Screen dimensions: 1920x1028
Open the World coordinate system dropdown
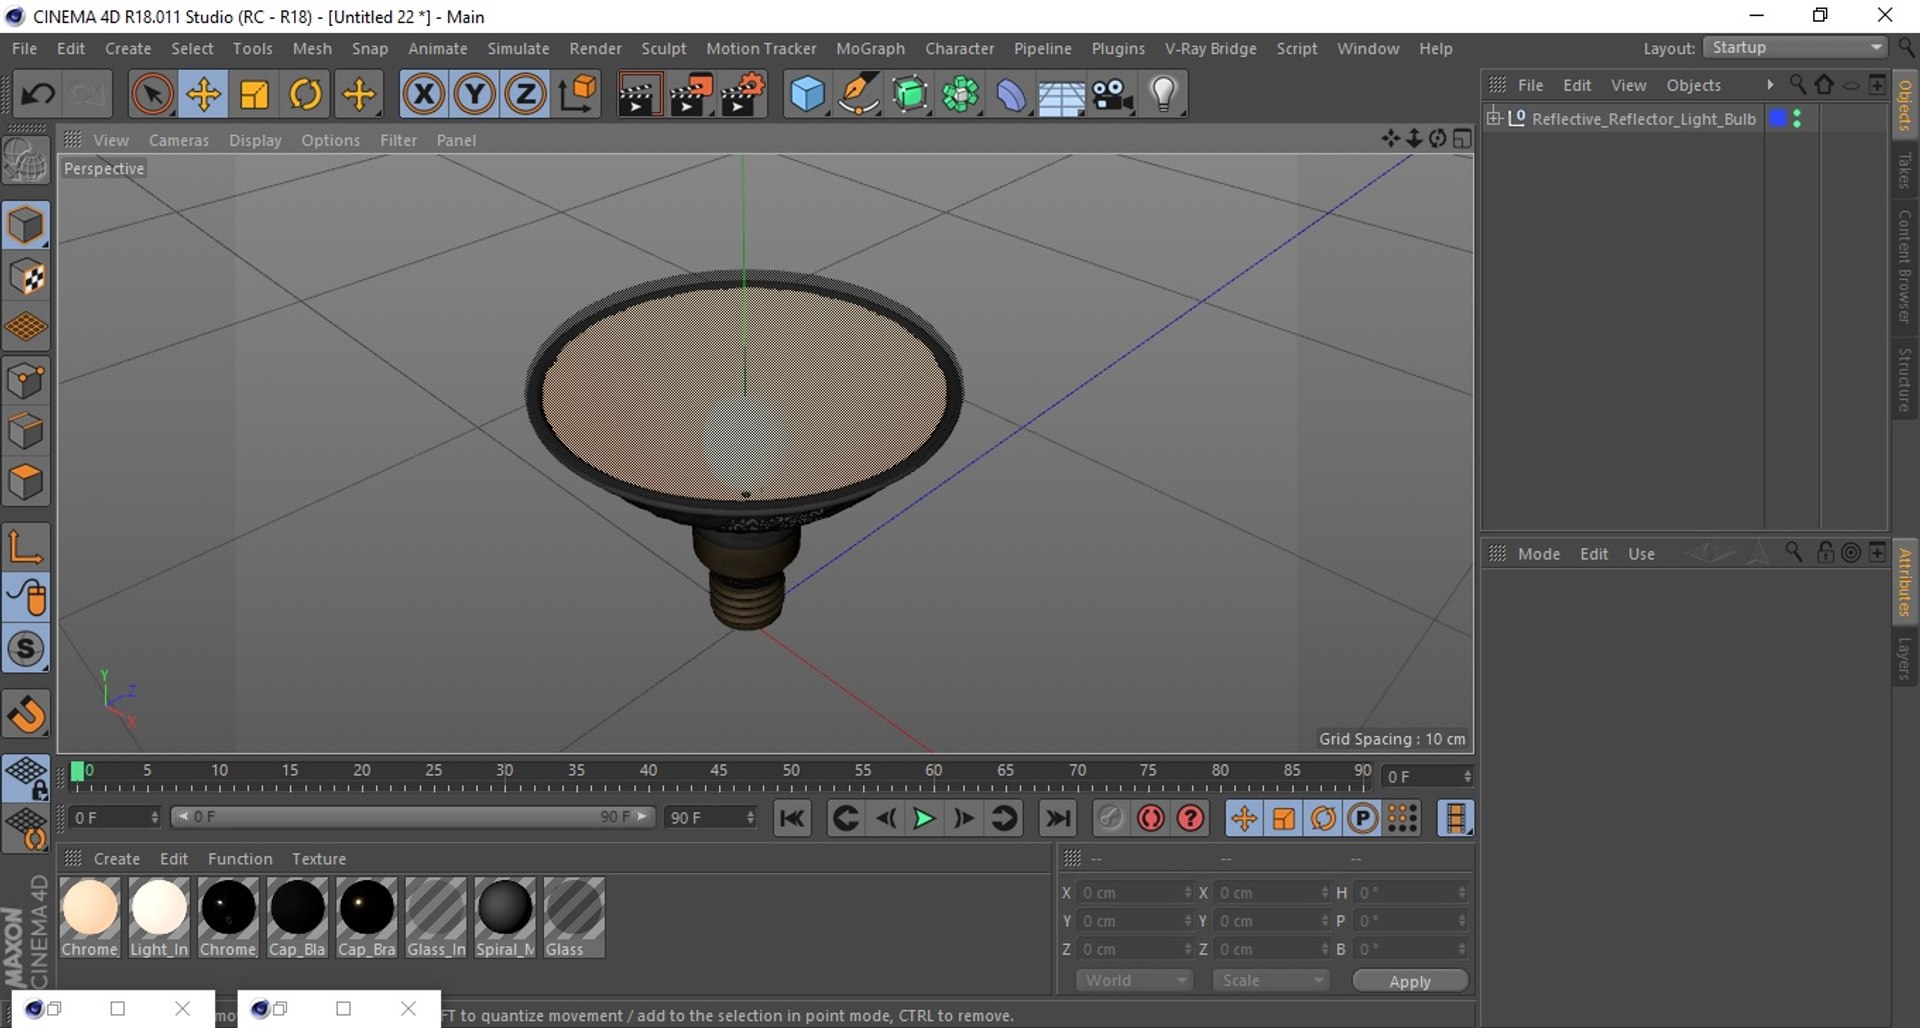point(1135,980)
